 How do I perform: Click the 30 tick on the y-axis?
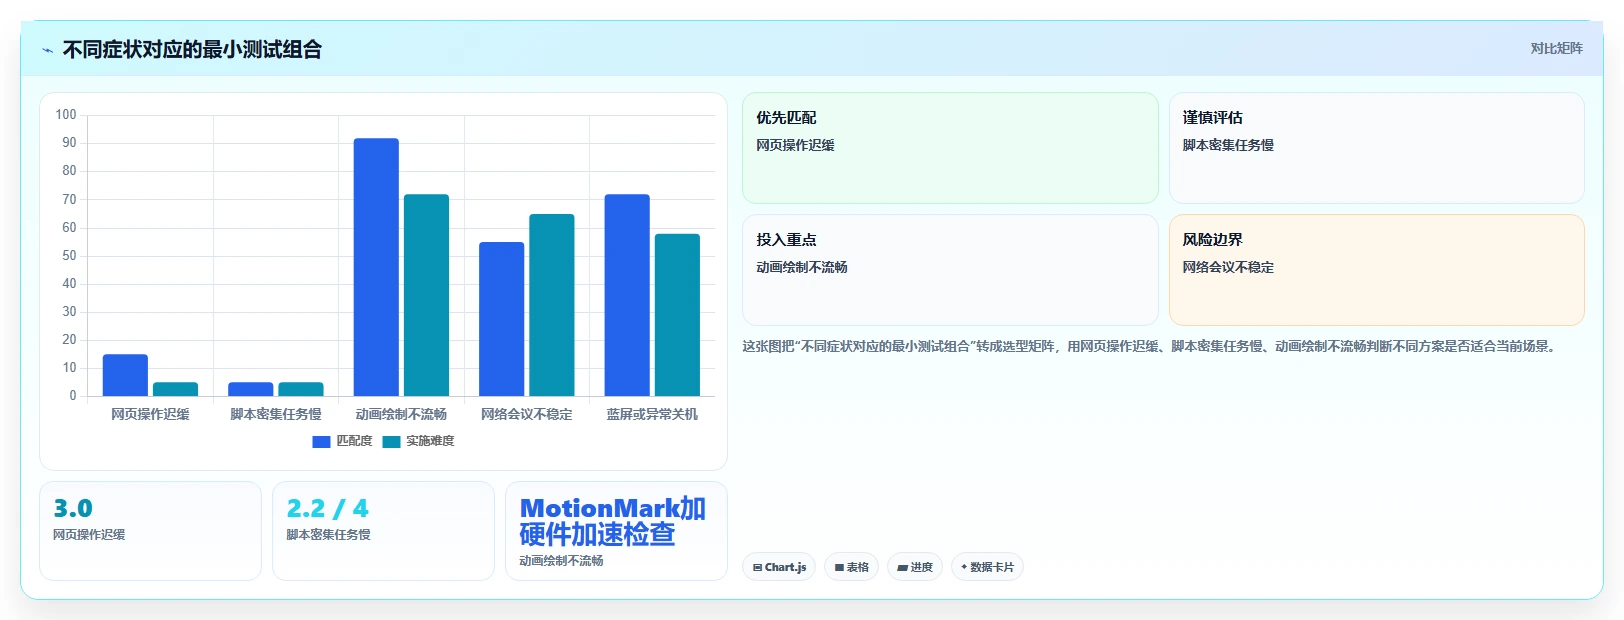point(69,311)
